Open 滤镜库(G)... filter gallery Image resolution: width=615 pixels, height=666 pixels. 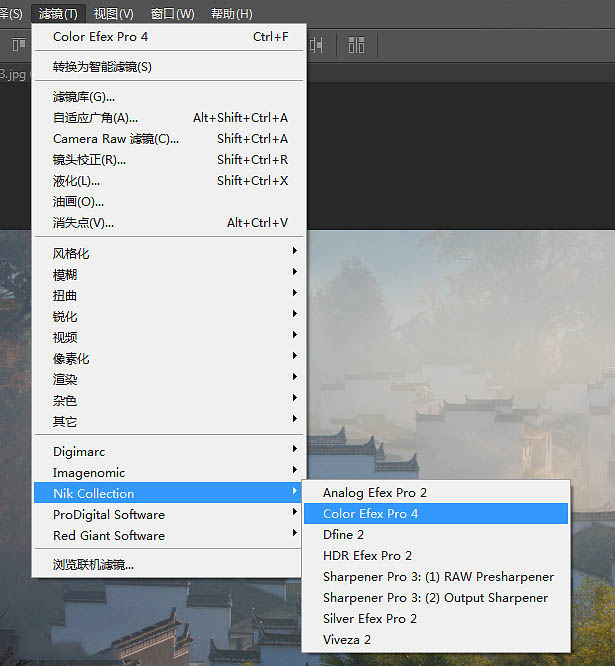coord(84,97)
